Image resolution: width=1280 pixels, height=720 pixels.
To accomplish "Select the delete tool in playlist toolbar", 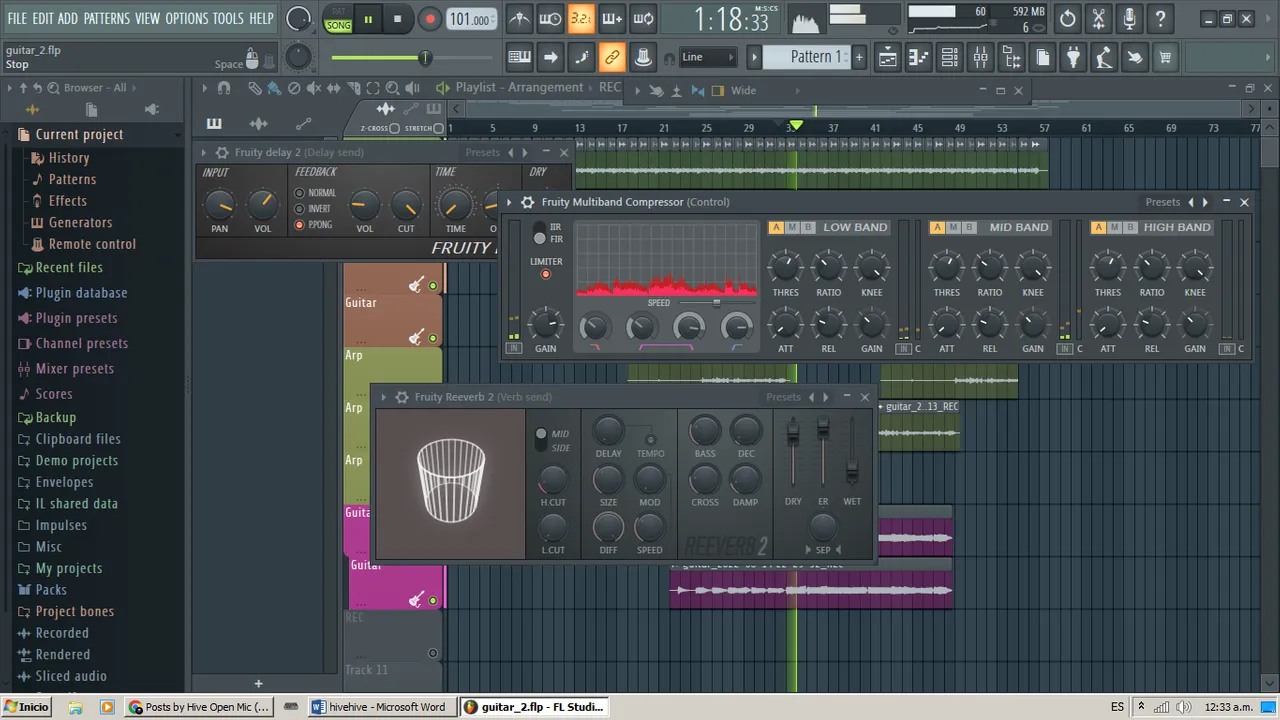I will 294,88.
